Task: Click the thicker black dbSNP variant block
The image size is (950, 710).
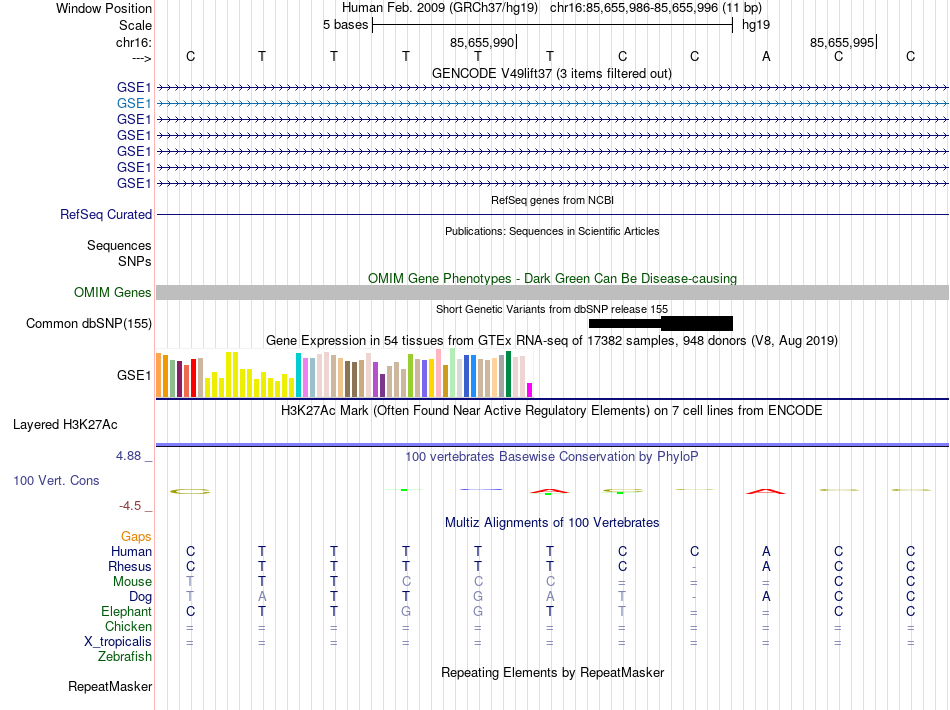Action: pos(697,323)
